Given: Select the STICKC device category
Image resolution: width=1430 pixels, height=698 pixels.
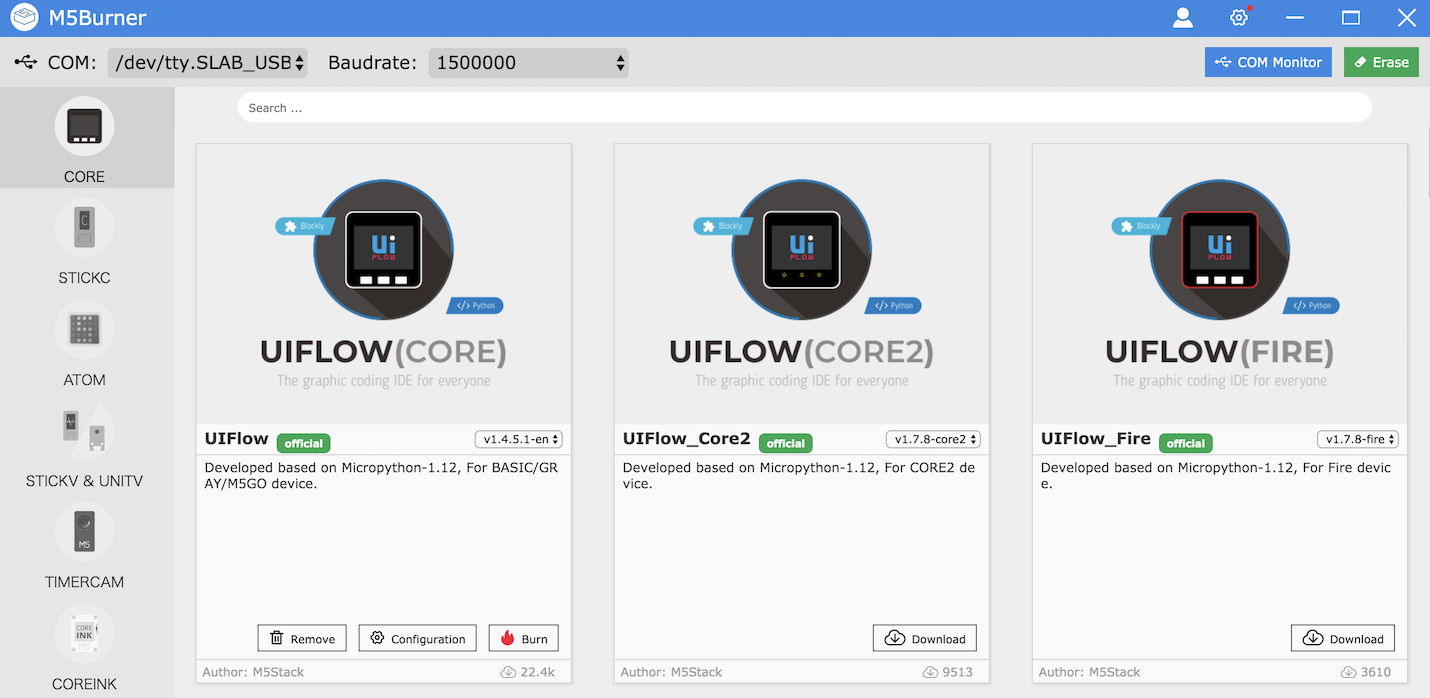Looking at the screenshot, I should pyautogui.click(x=84, y=228).
